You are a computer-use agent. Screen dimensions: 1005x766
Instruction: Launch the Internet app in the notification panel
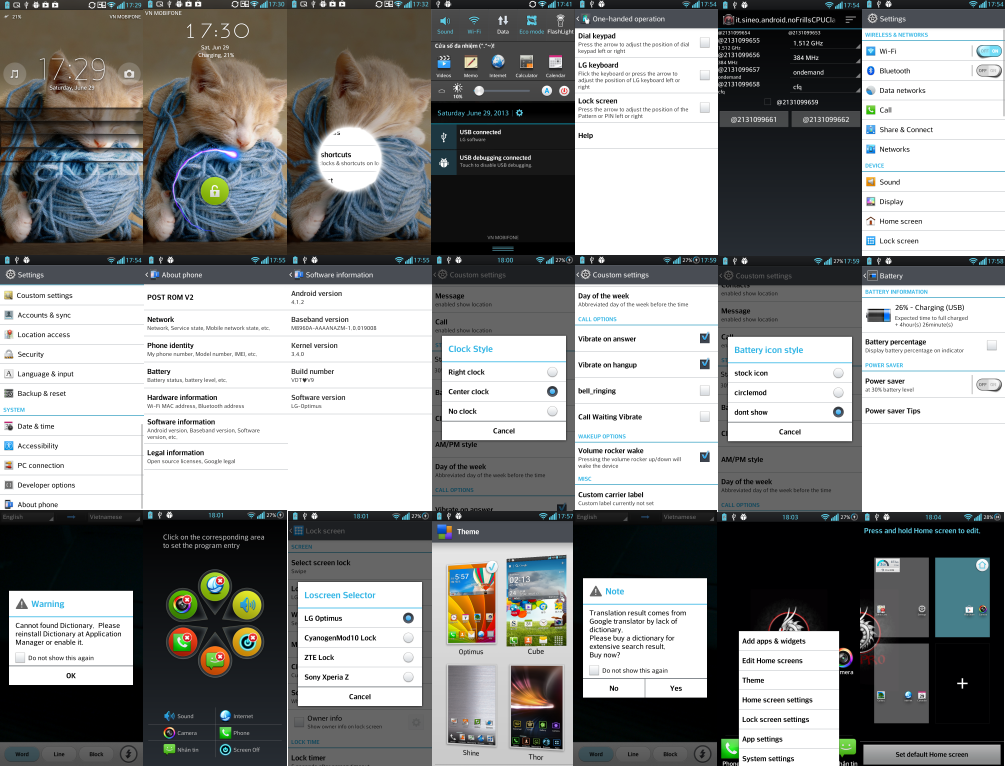(x=498, y=65)
